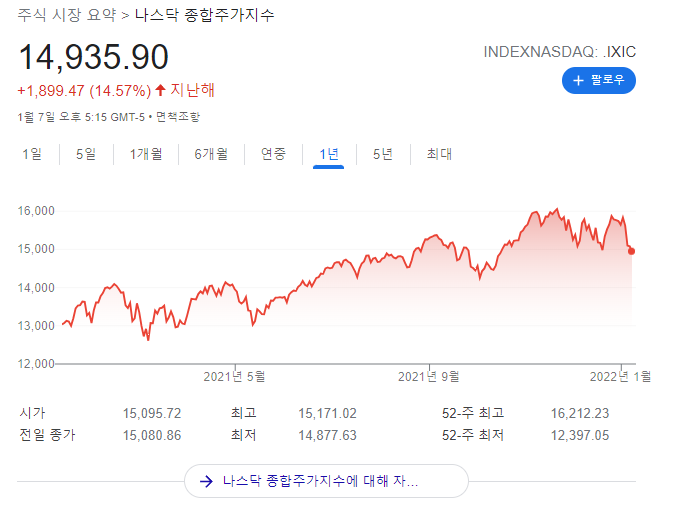Click the 2021년 9월 axis label
The width and height of the screenshot is (686, 512).
click(x=428, y=376)
